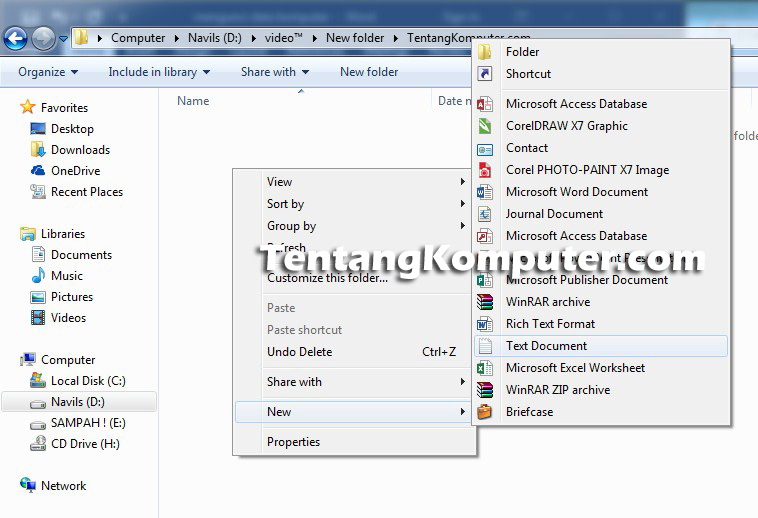Expand breadcrumb arrow after Computer
This screenshot has width=758, height=518.
[176, 38]
